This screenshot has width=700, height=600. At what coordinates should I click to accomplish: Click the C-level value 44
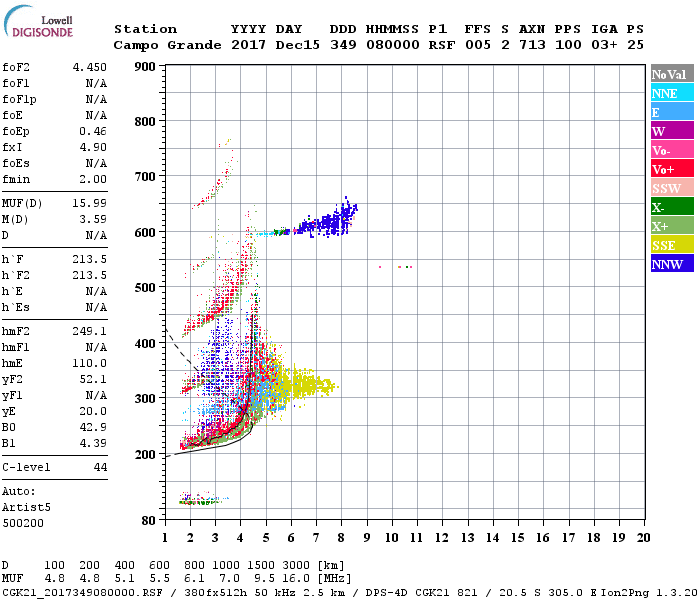[100, 467]
